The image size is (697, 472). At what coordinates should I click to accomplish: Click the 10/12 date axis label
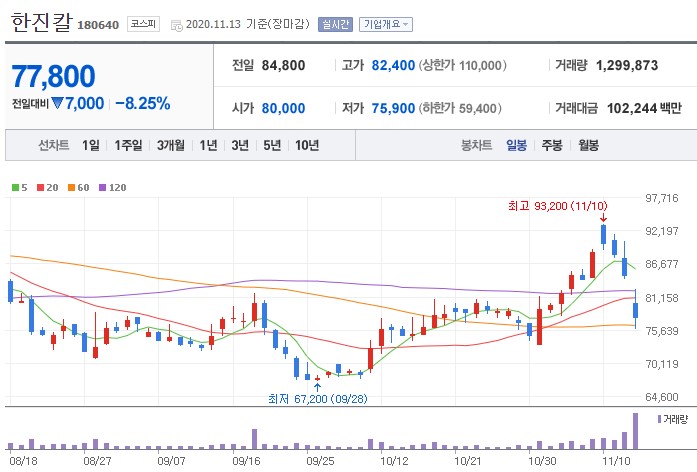click(394, 461)
